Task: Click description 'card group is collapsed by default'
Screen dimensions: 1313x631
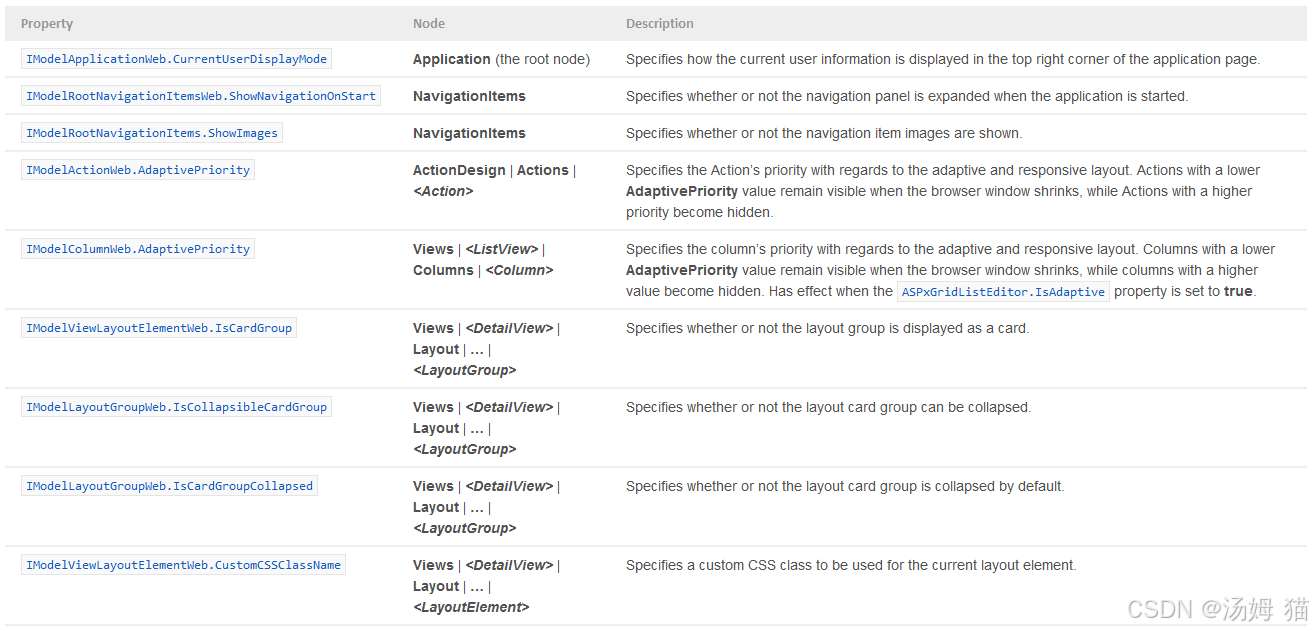Action: pyautogui.click(x=845, y=486)
